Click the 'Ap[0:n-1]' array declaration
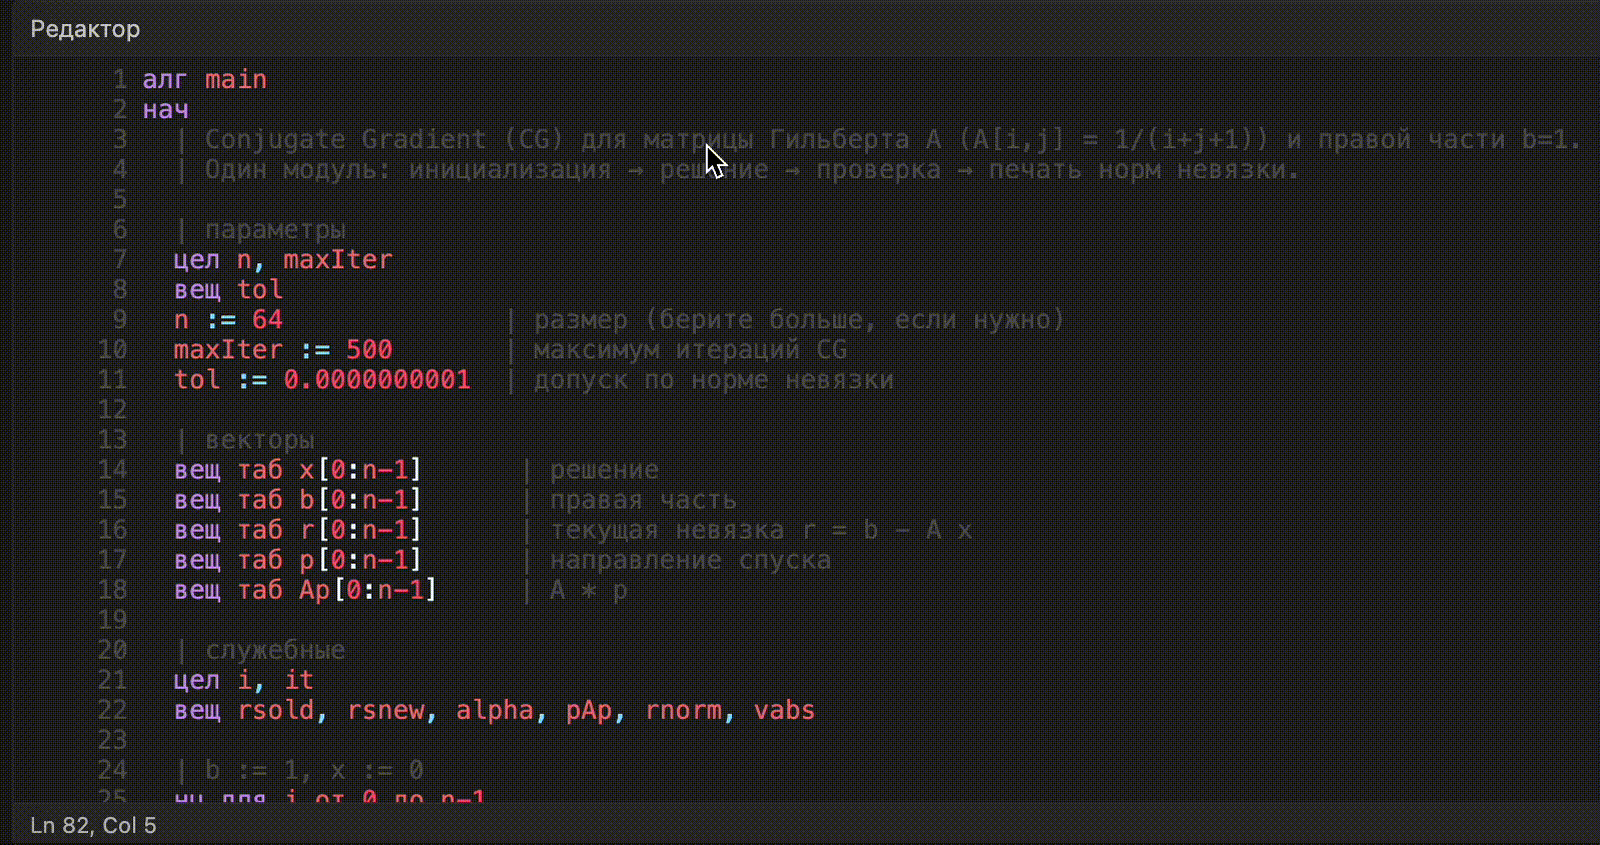Image resolution: width=1600 pixels, height=845 pixels. (x=367, y=590)
